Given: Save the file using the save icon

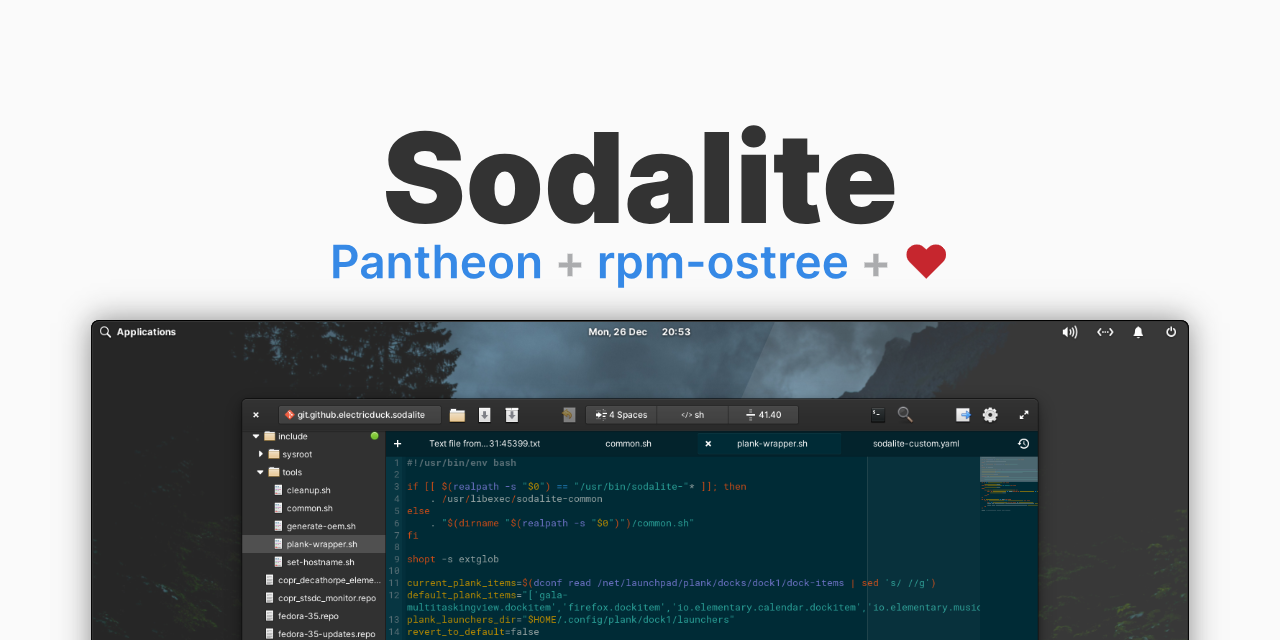Looking at the screenshot, I should [x=484, y=414].
